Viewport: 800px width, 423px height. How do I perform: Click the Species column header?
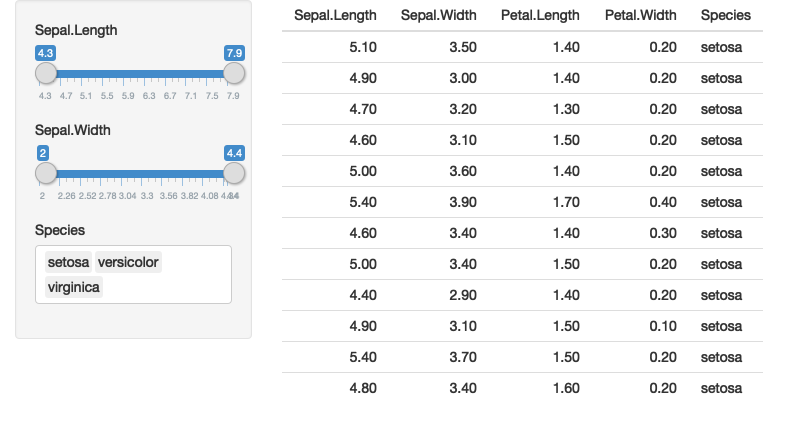(726, 15)
